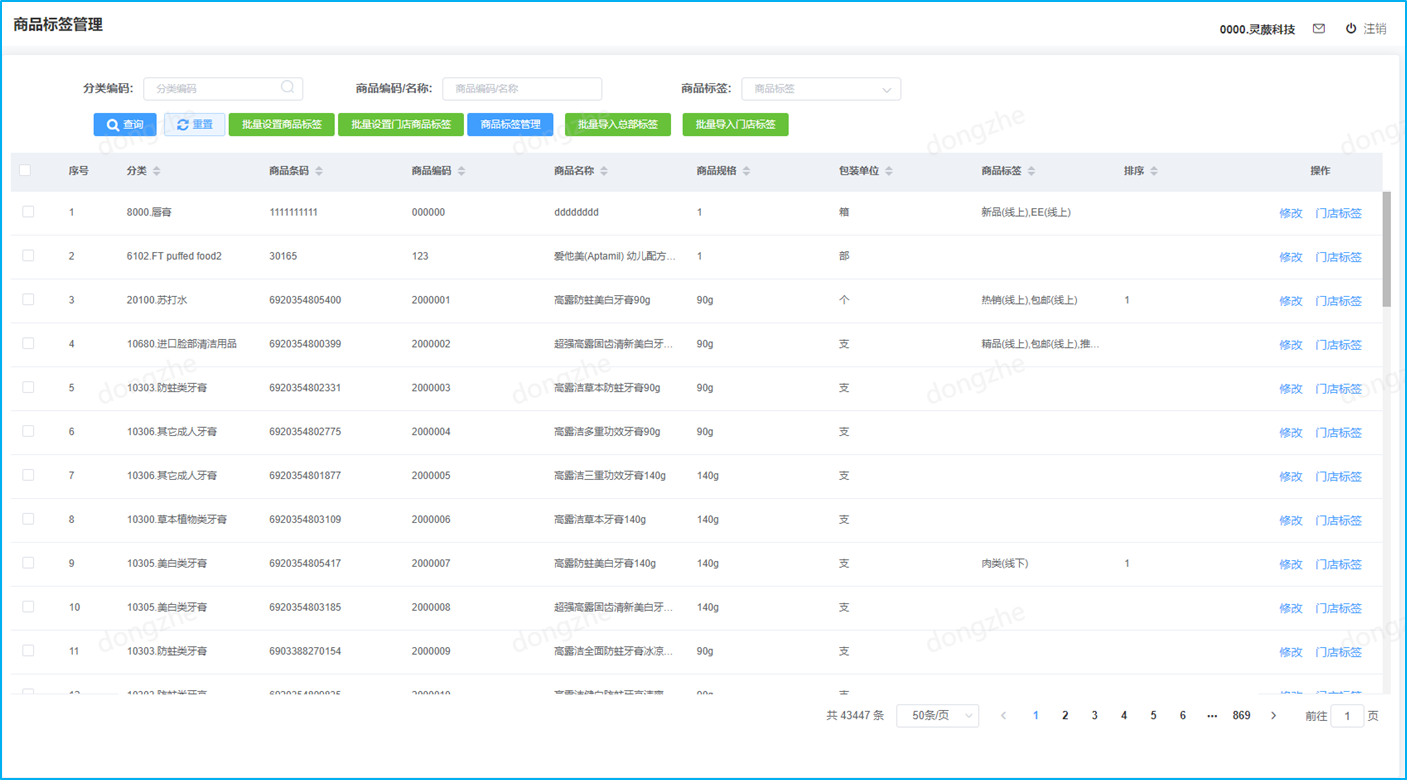Image resolution: width=1407 pixels, height=780 pixels.
Task: Sort by 商品条码 column sort arrows
Action: (x=319, y=171)
